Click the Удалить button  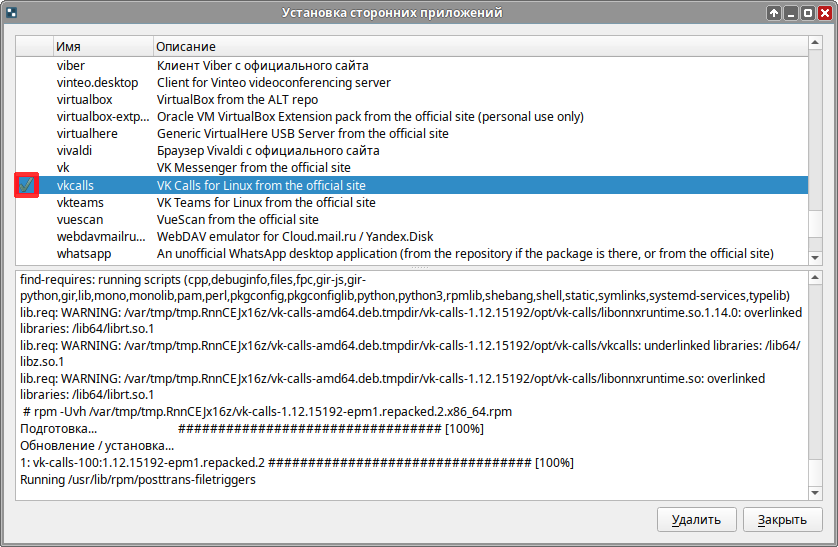point(696,519)
